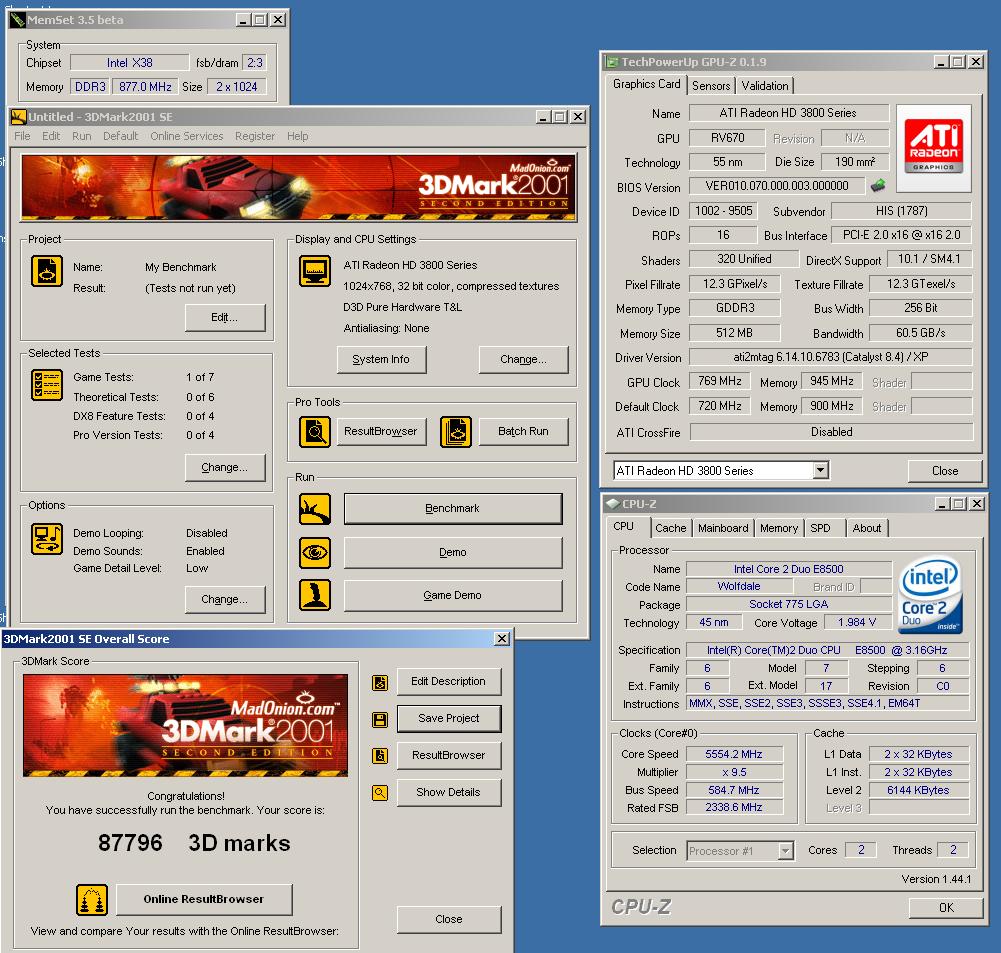Screen dimensions: 1001x953
Task: Click Change button under Selected Tests
Action: click(x=225, y=467)
